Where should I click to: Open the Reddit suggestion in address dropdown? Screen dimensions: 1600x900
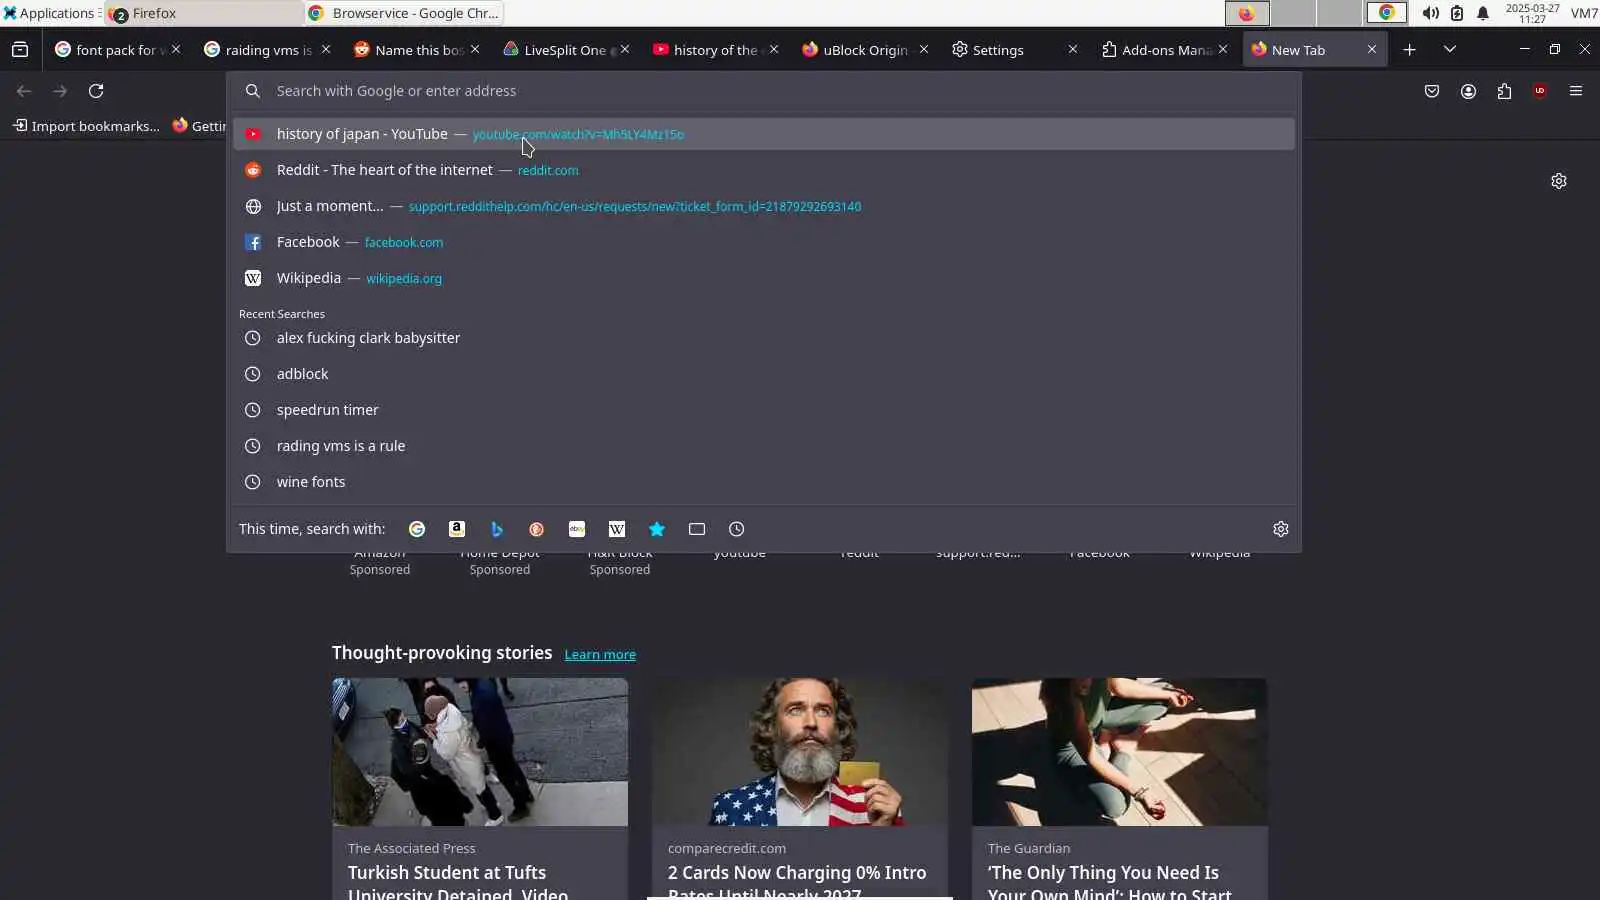tap(764, 170)
